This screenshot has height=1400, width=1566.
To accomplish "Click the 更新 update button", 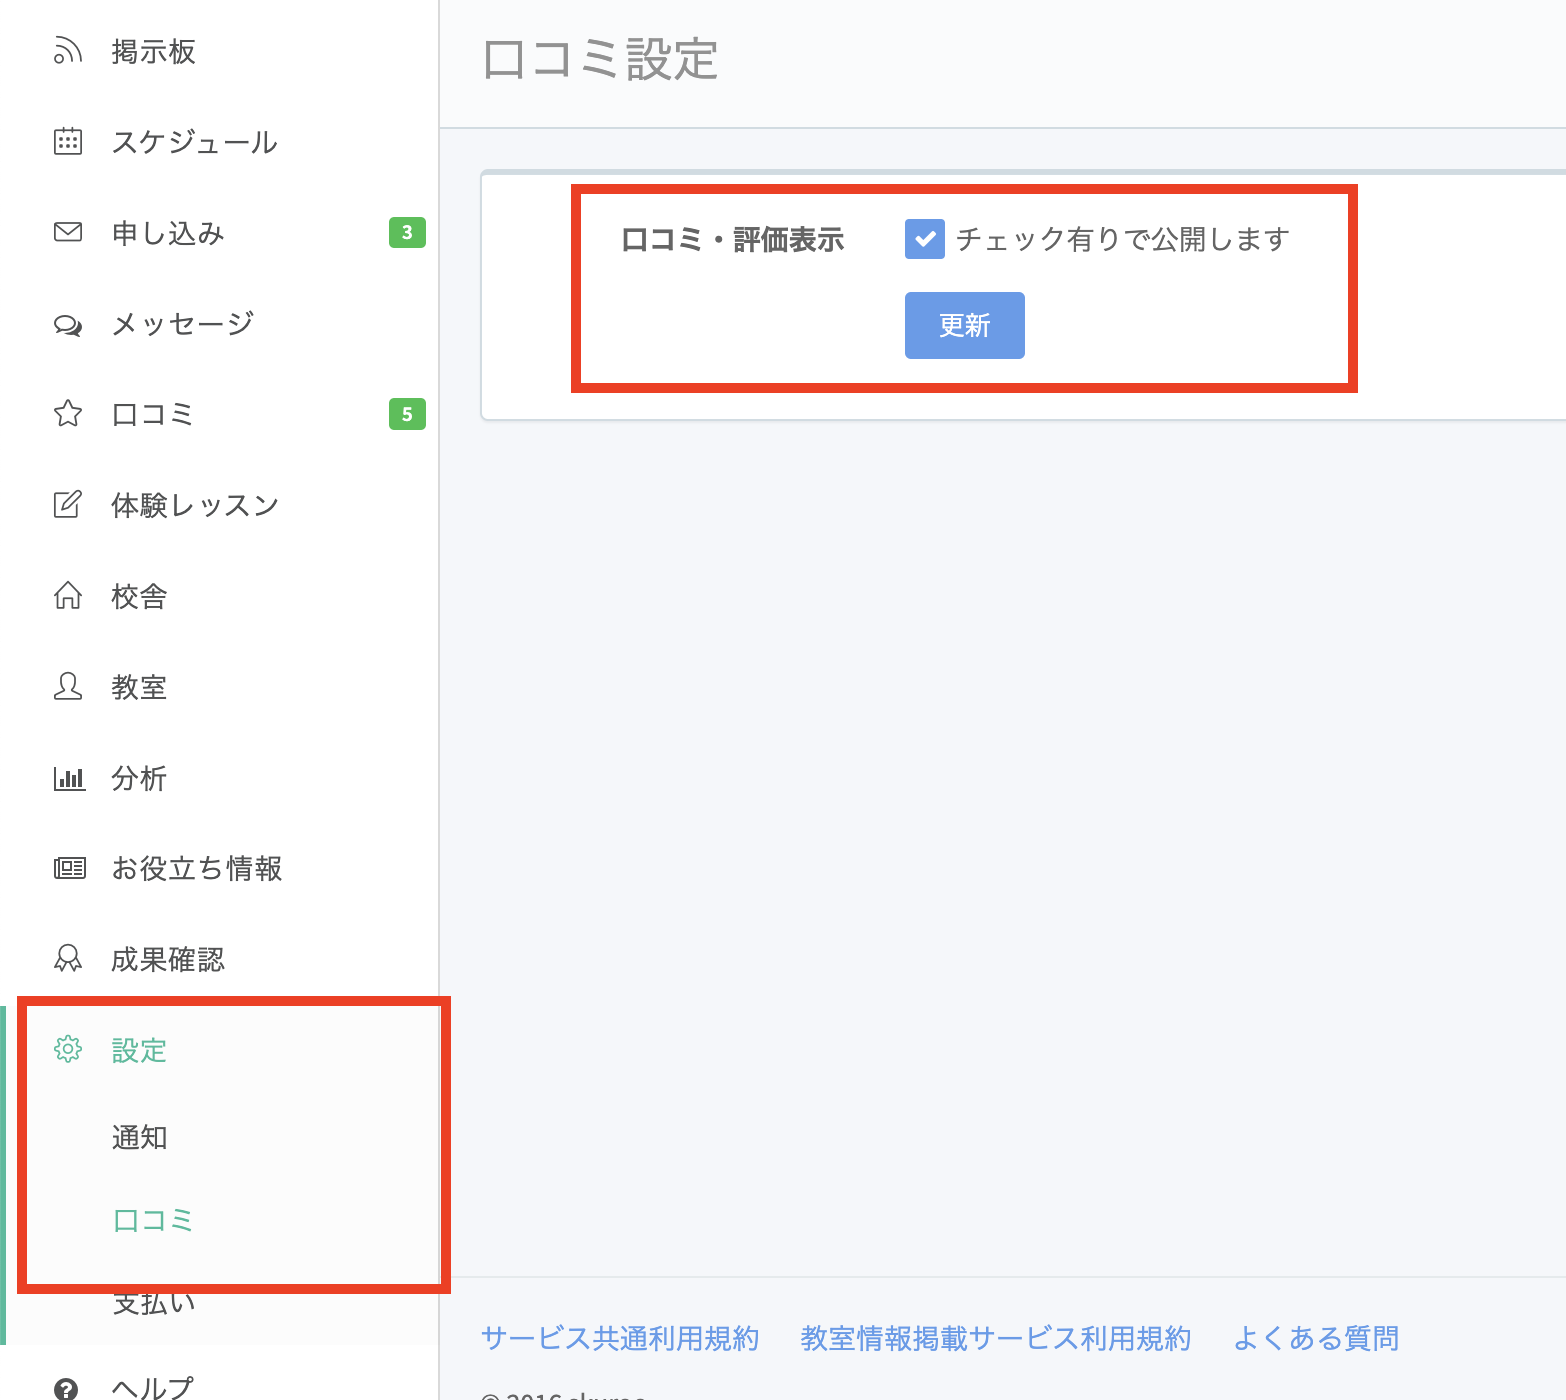I will click(964, 325).
